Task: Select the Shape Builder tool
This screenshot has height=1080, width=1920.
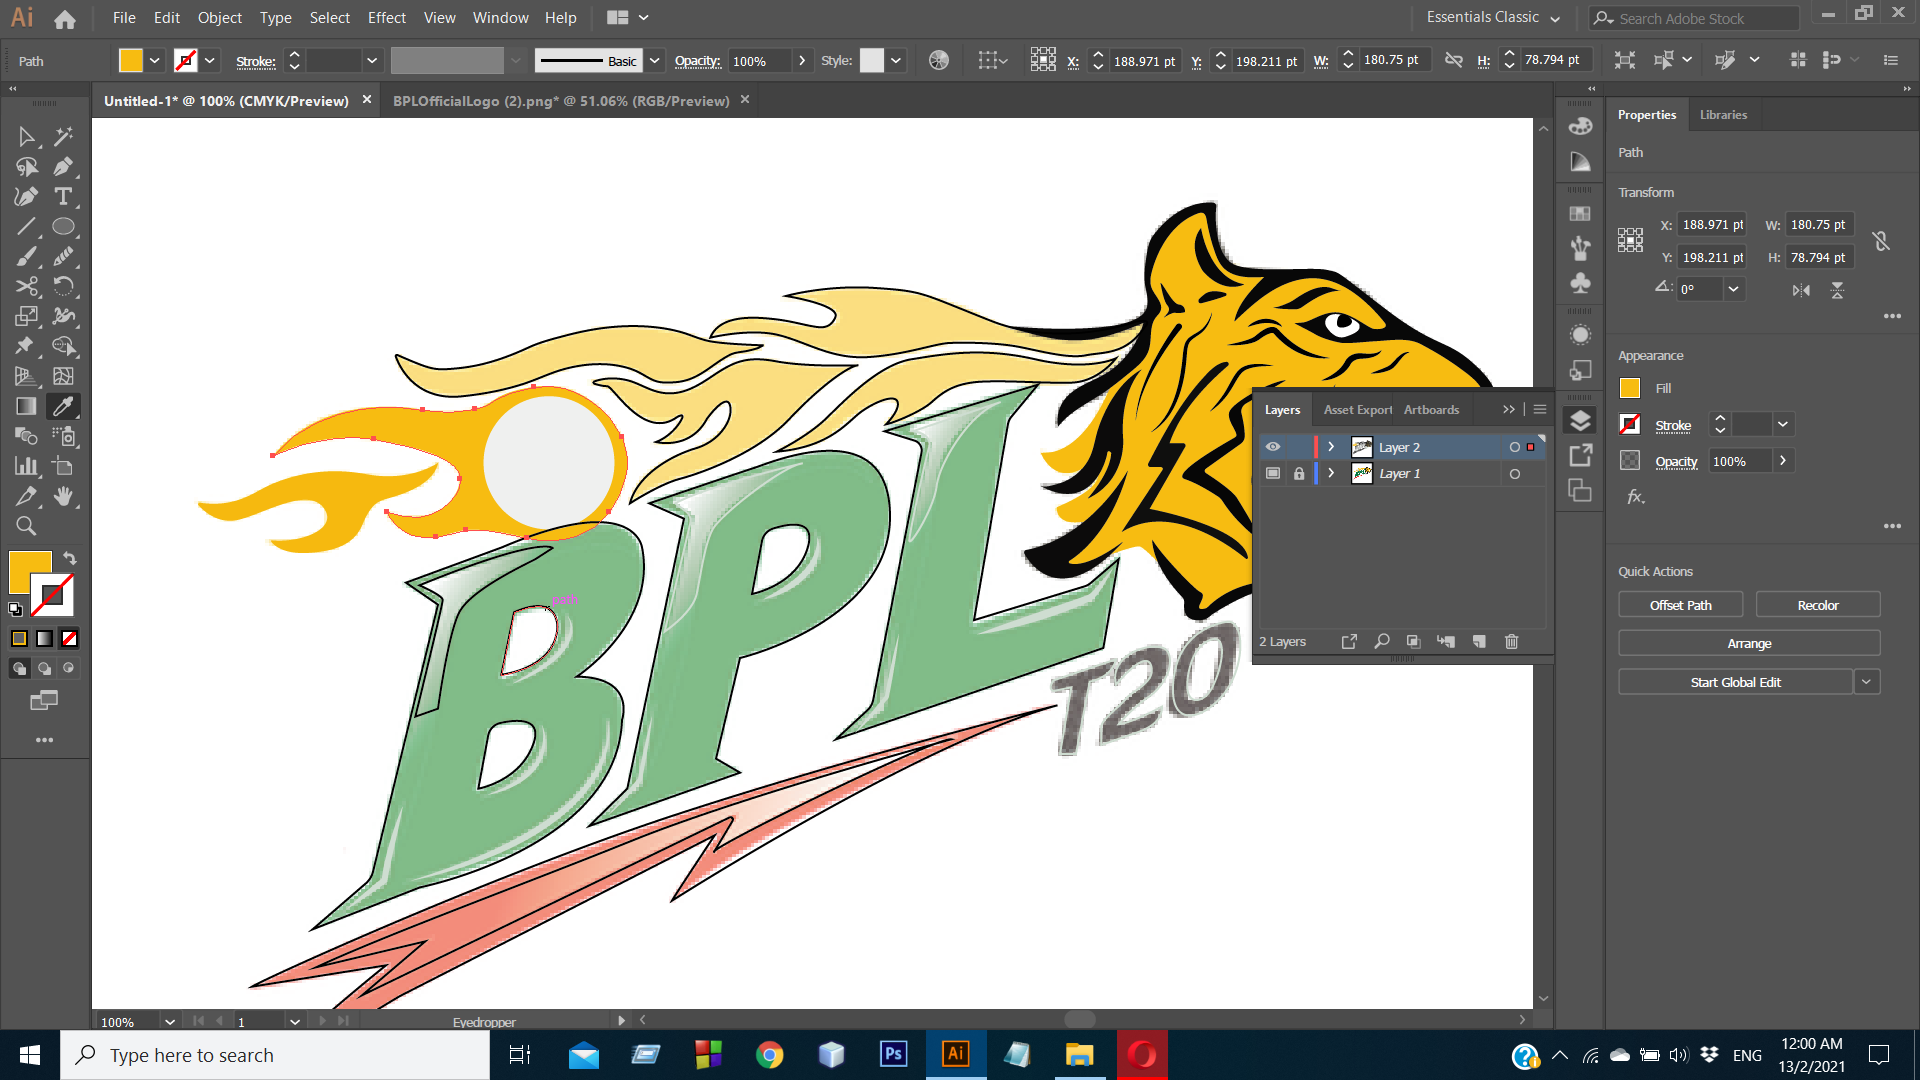Action: [63, 347]
